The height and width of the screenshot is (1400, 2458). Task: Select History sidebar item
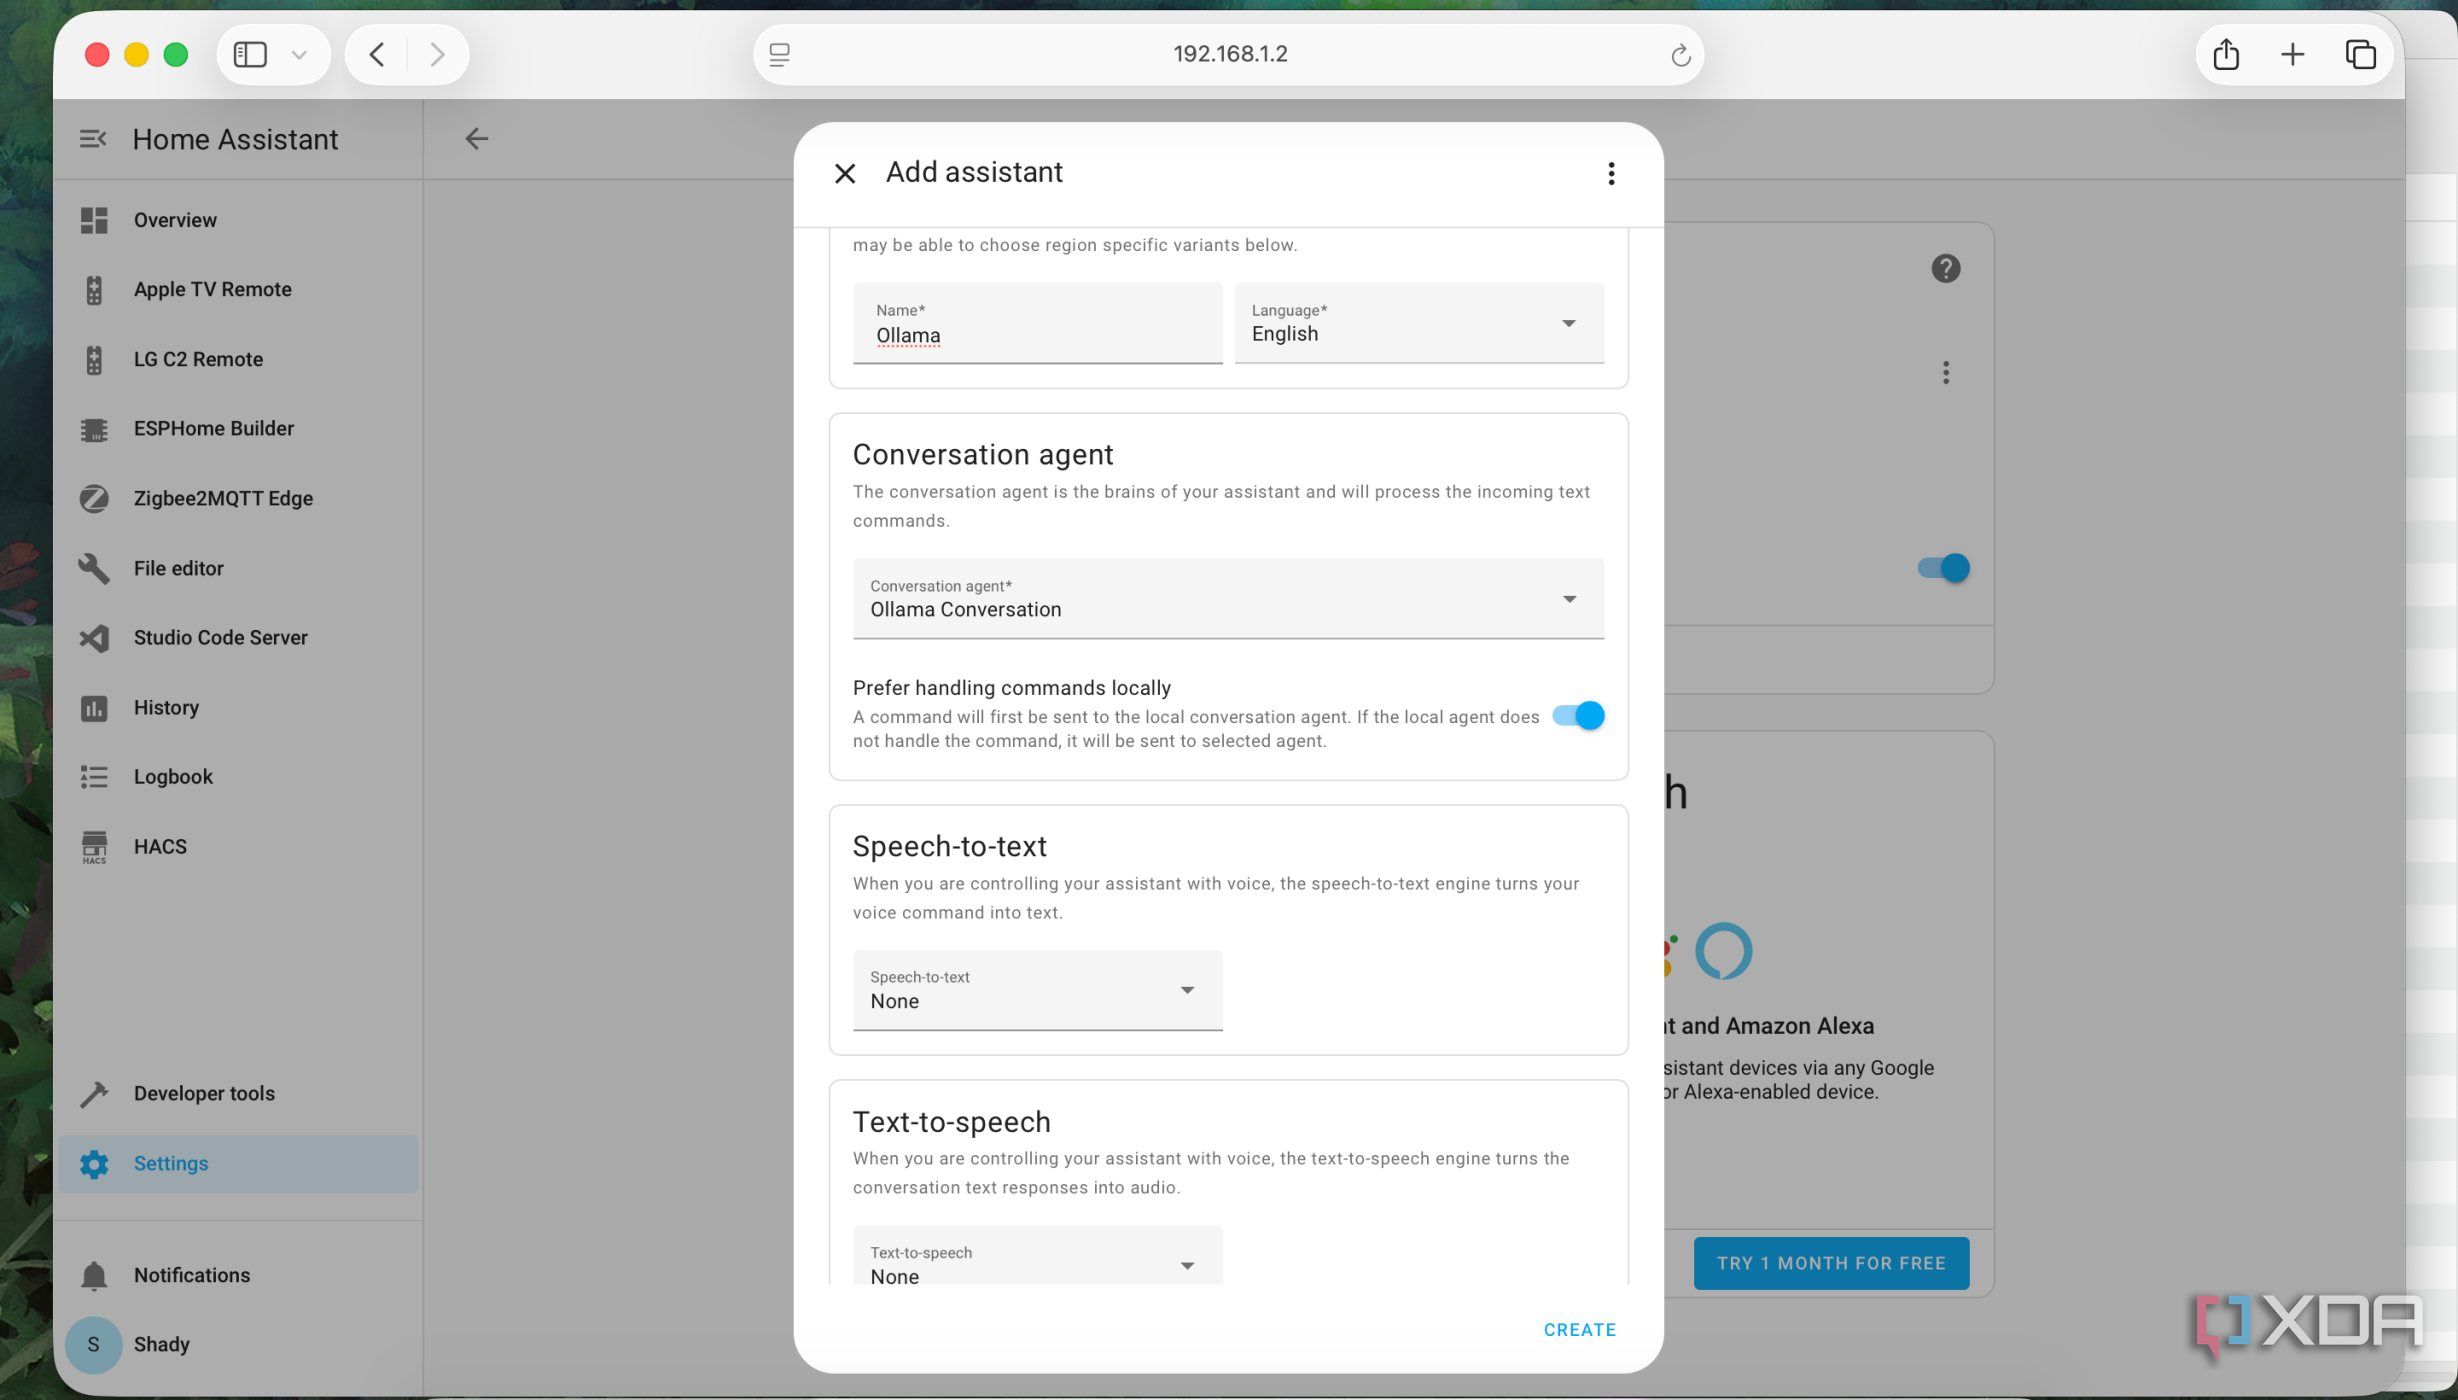click(x=238, y=708)
